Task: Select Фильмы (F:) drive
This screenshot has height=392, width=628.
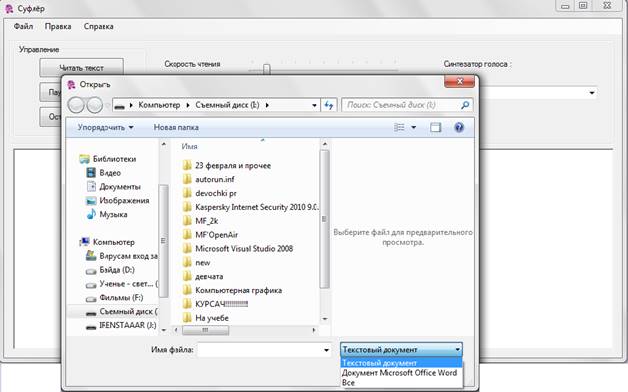Action: point(115,298)
